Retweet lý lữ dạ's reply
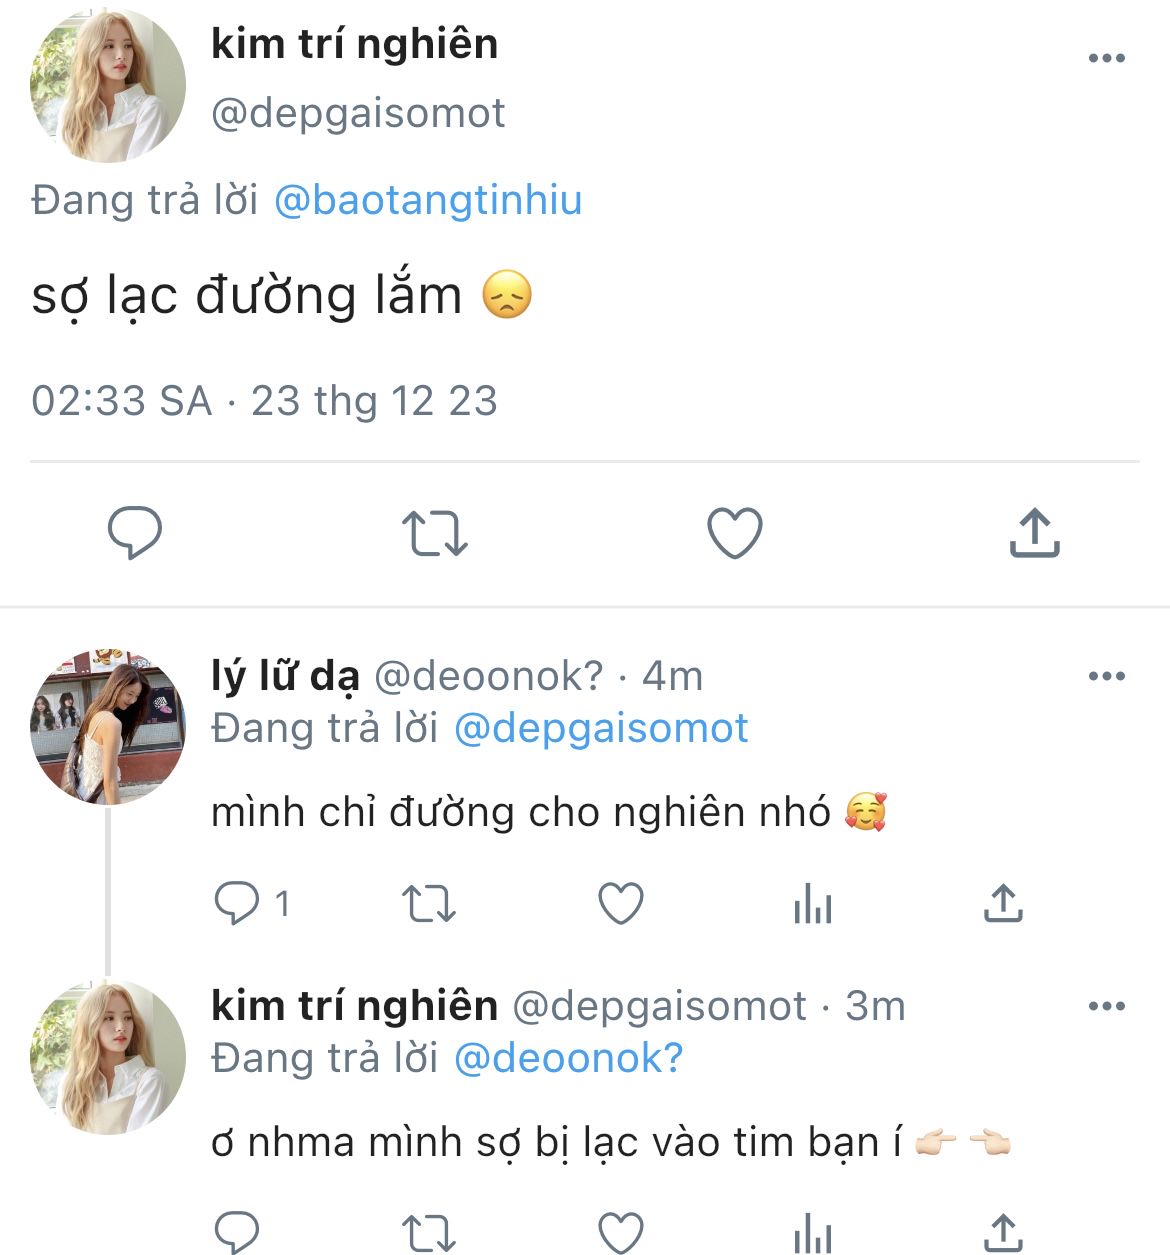This screenshot has width=1170, height=1255. (428, 904)
